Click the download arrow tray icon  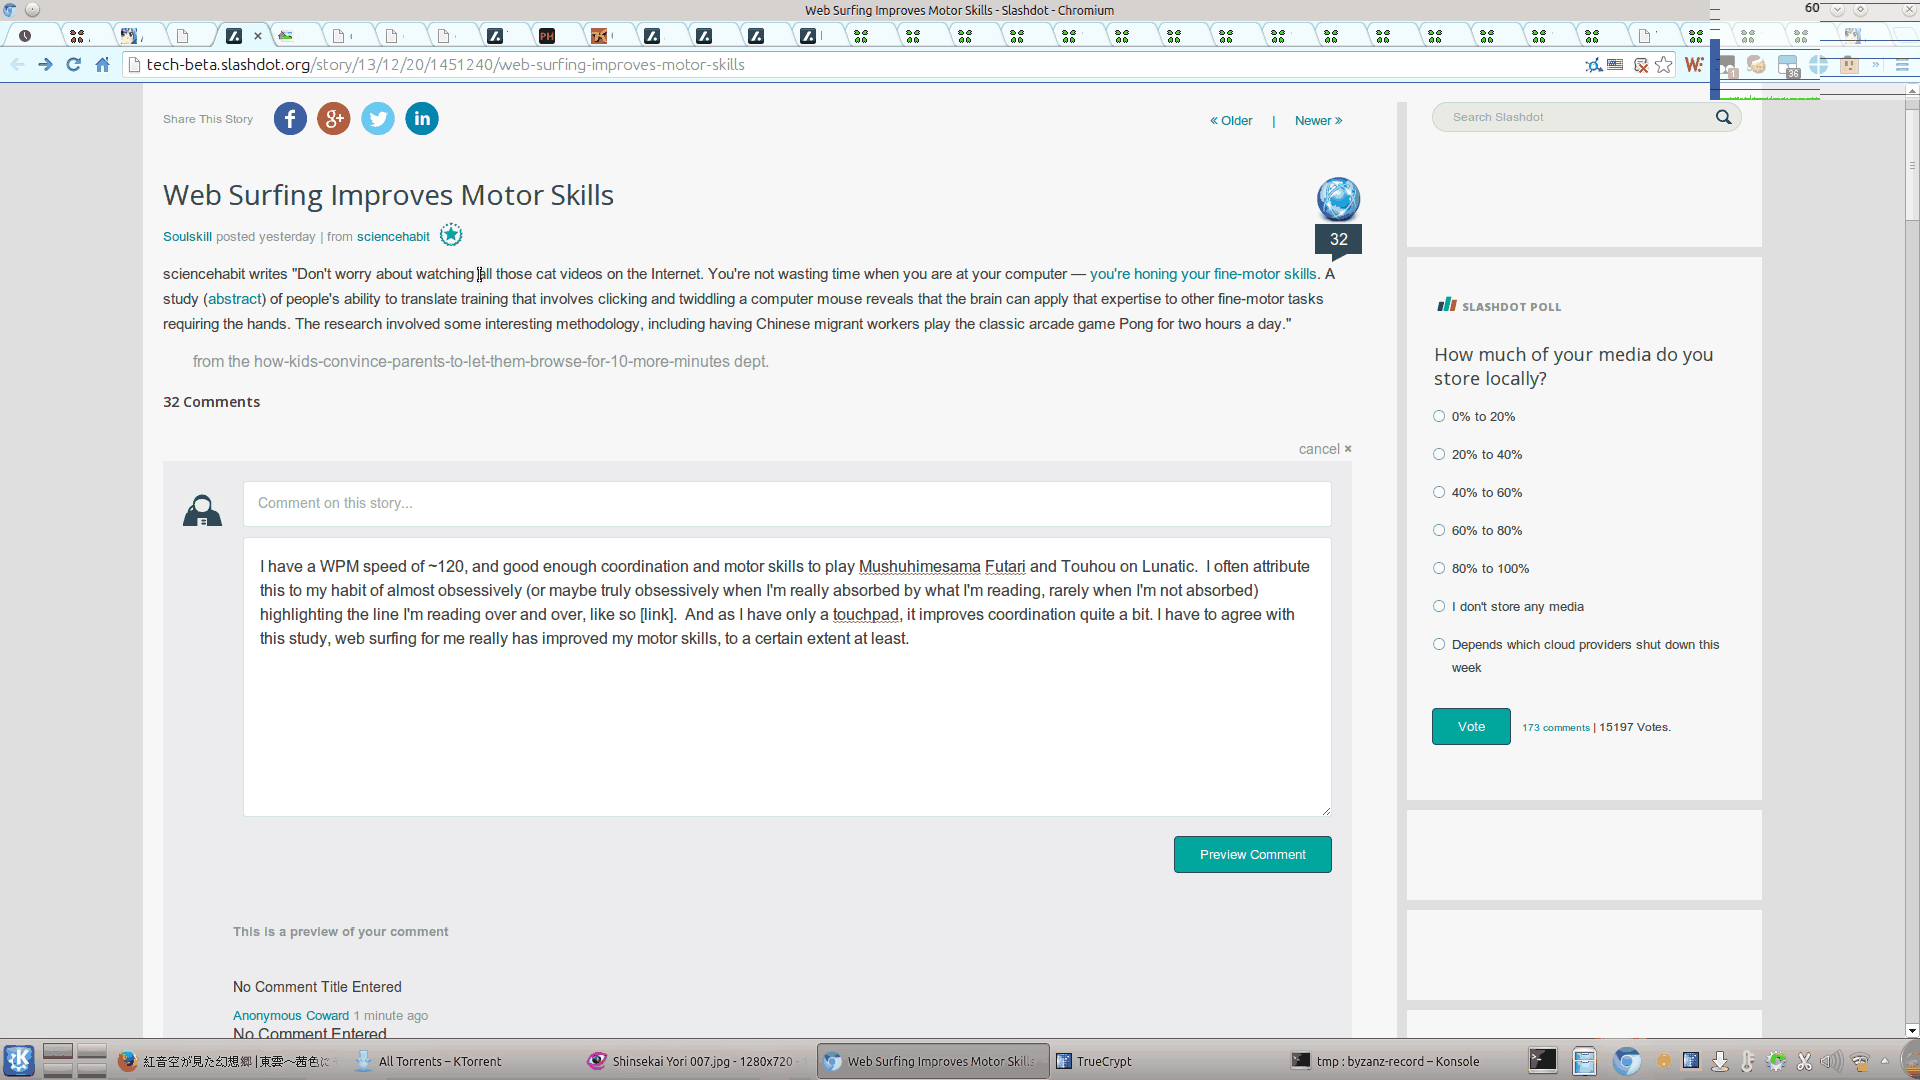pyautogui.click(x=1719, y=1061)
